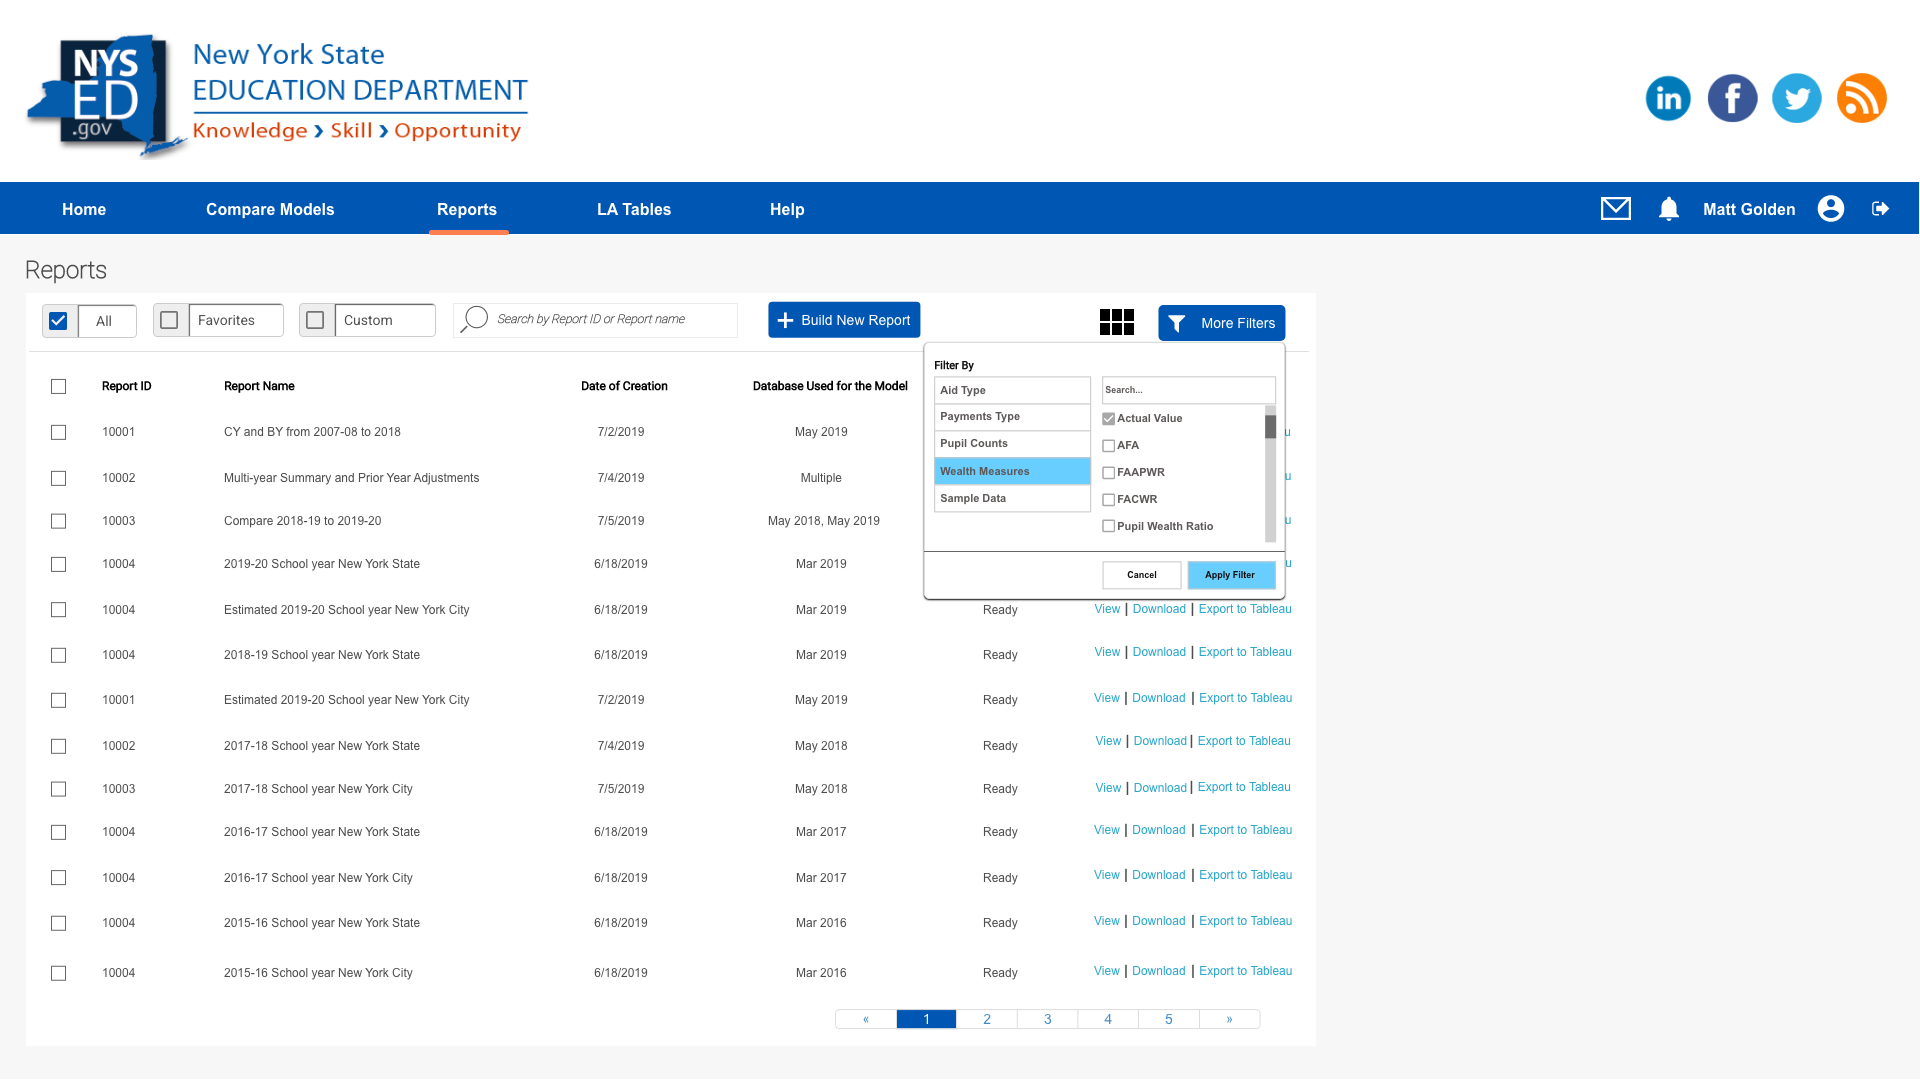Open the LA Tables tab
Screen dimensions: 1920x1080
[633, 209]
